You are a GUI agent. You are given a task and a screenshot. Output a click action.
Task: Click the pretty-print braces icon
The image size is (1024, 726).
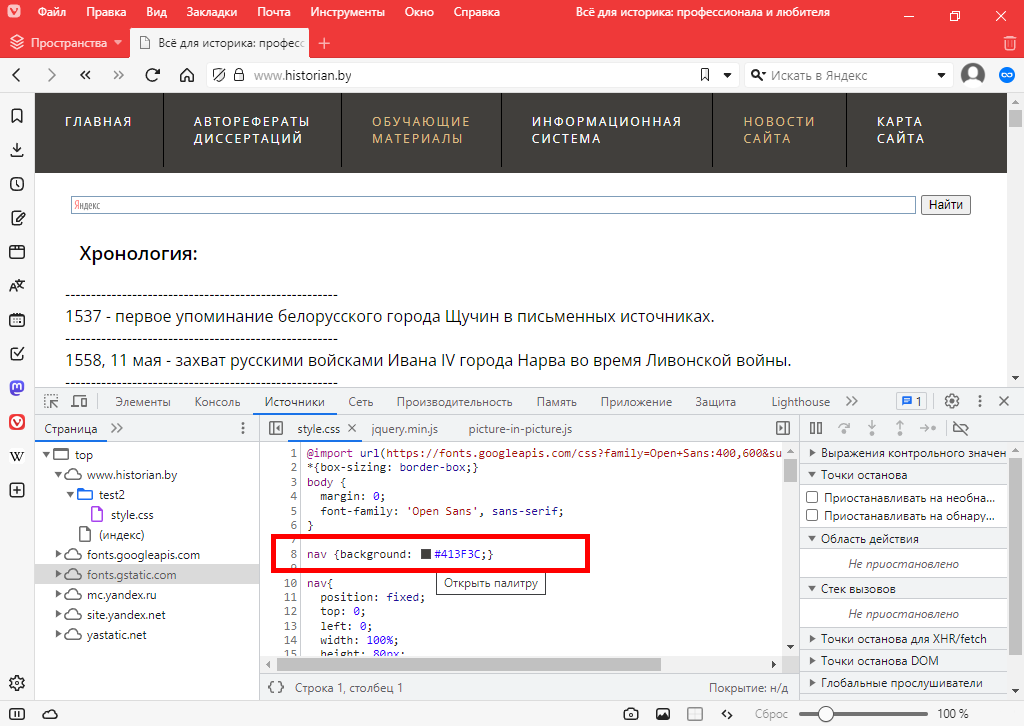(x=276, y=687)
